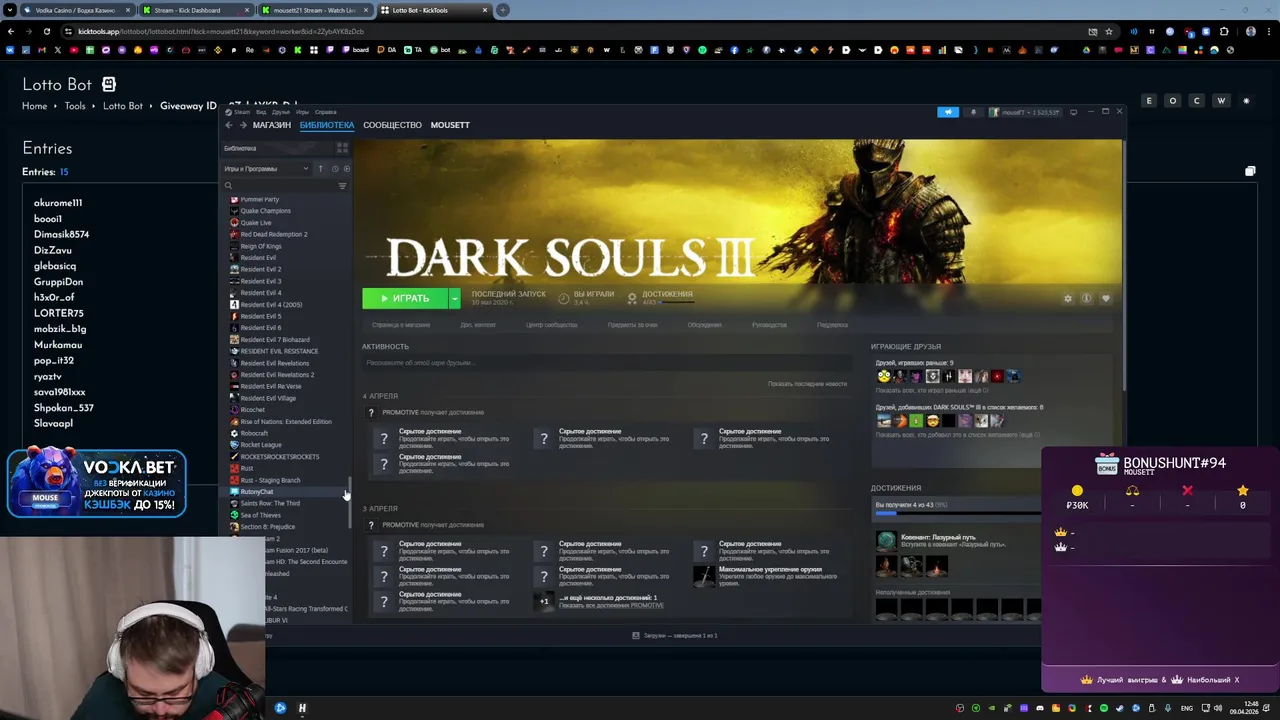The height and width of the screenshot is (720, 1280).
Task: Open Steam notifications bell
Action: click(973, 112)
